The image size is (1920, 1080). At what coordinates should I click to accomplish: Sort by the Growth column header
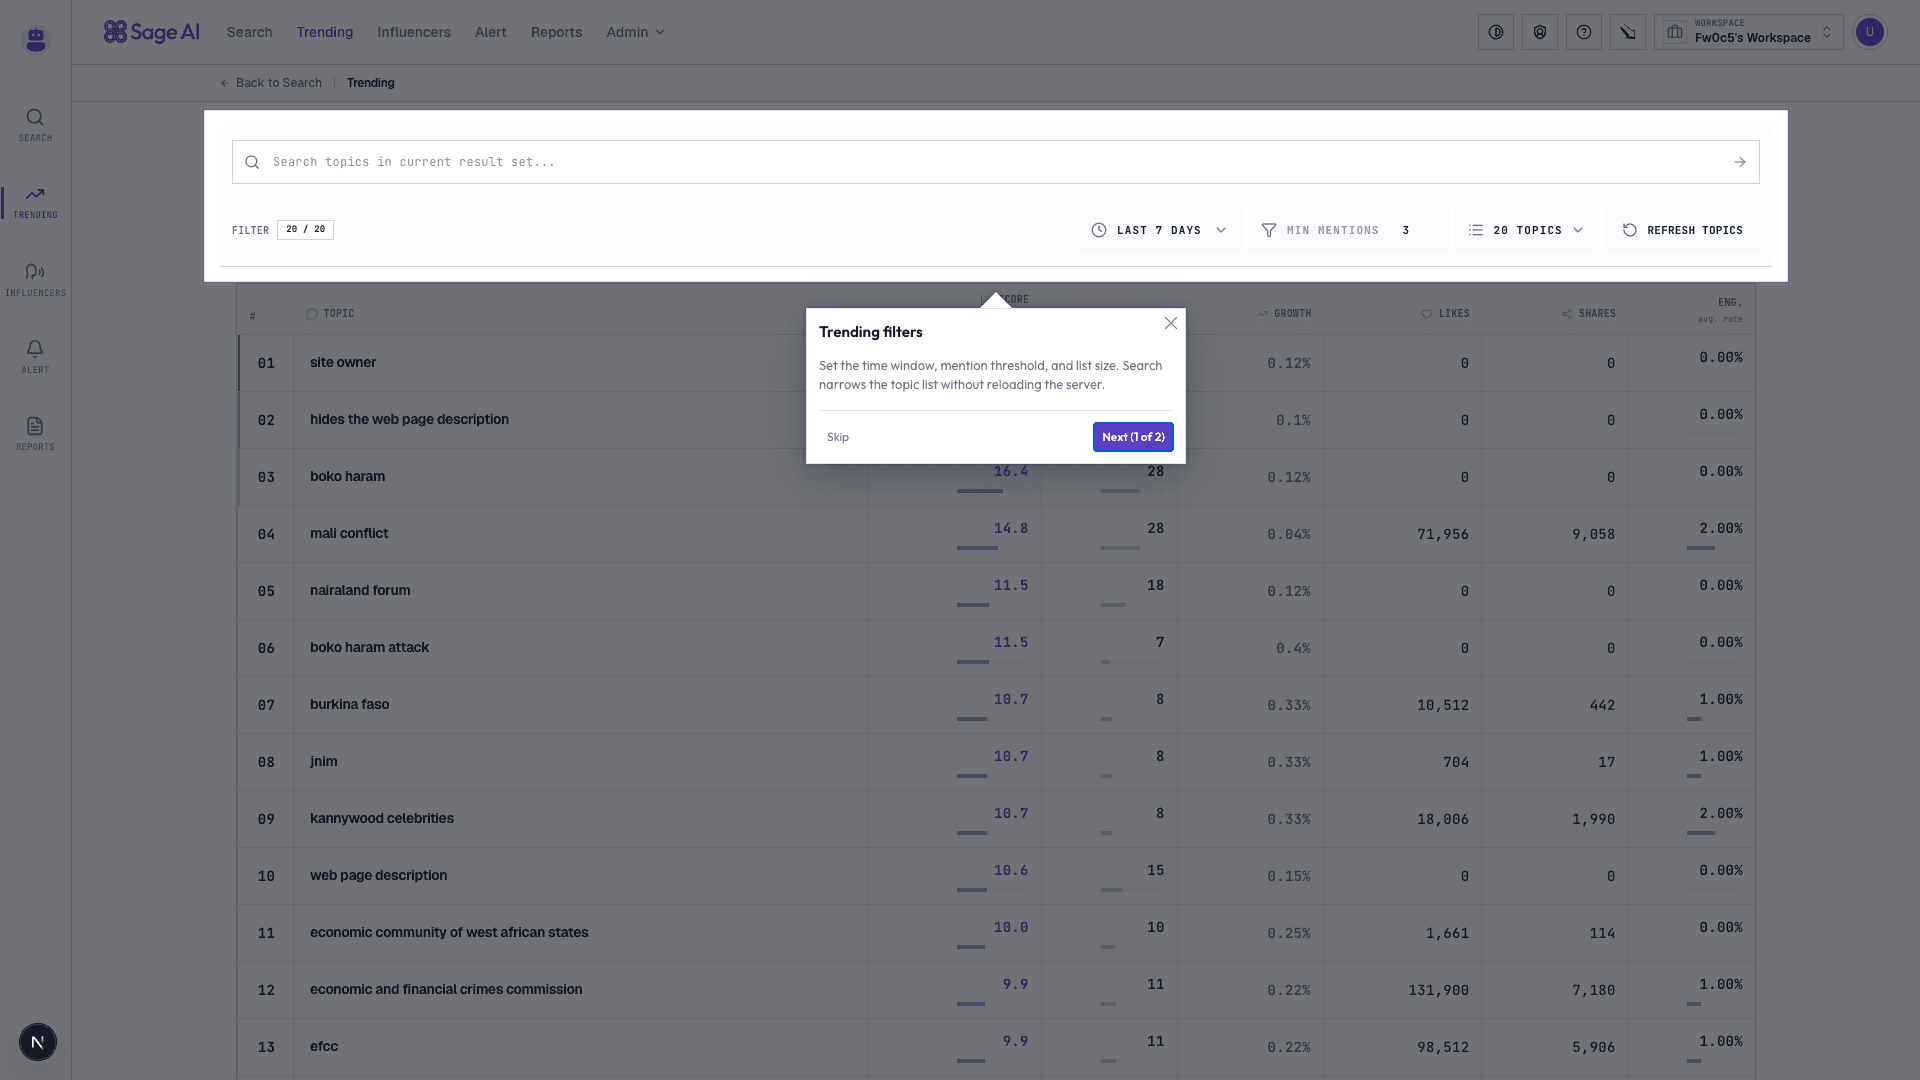coord(1285,314)
